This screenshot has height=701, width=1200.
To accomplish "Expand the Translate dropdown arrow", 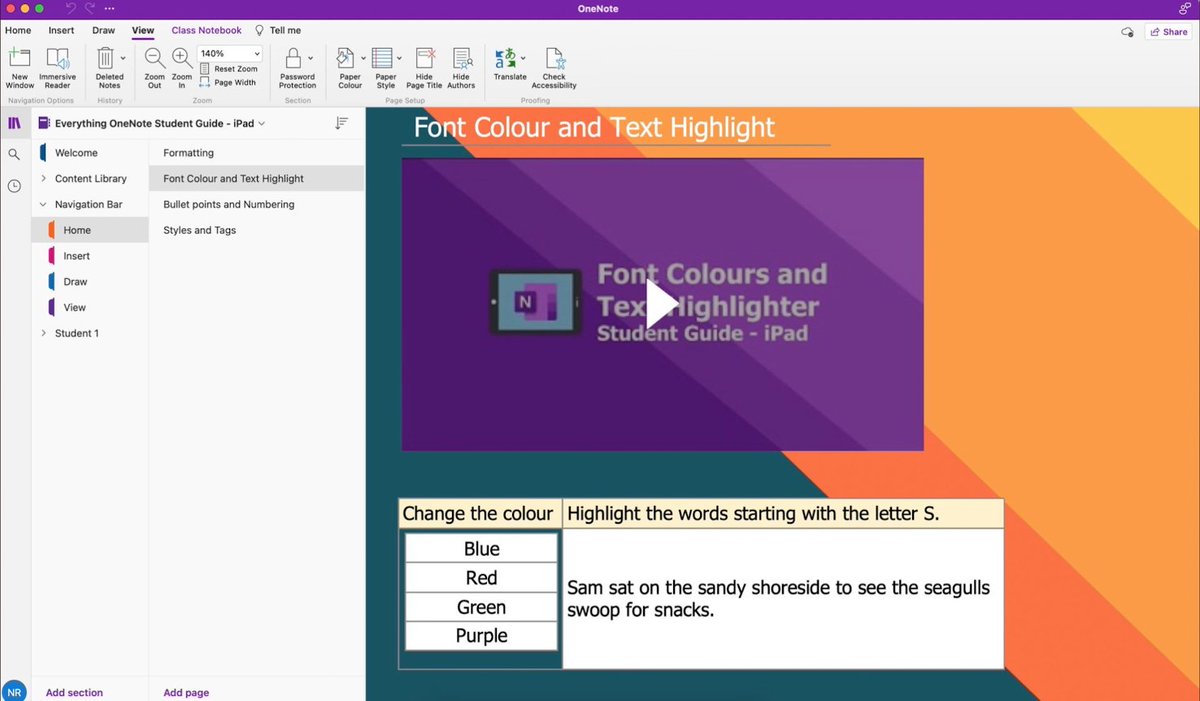I will pos(524,58).
